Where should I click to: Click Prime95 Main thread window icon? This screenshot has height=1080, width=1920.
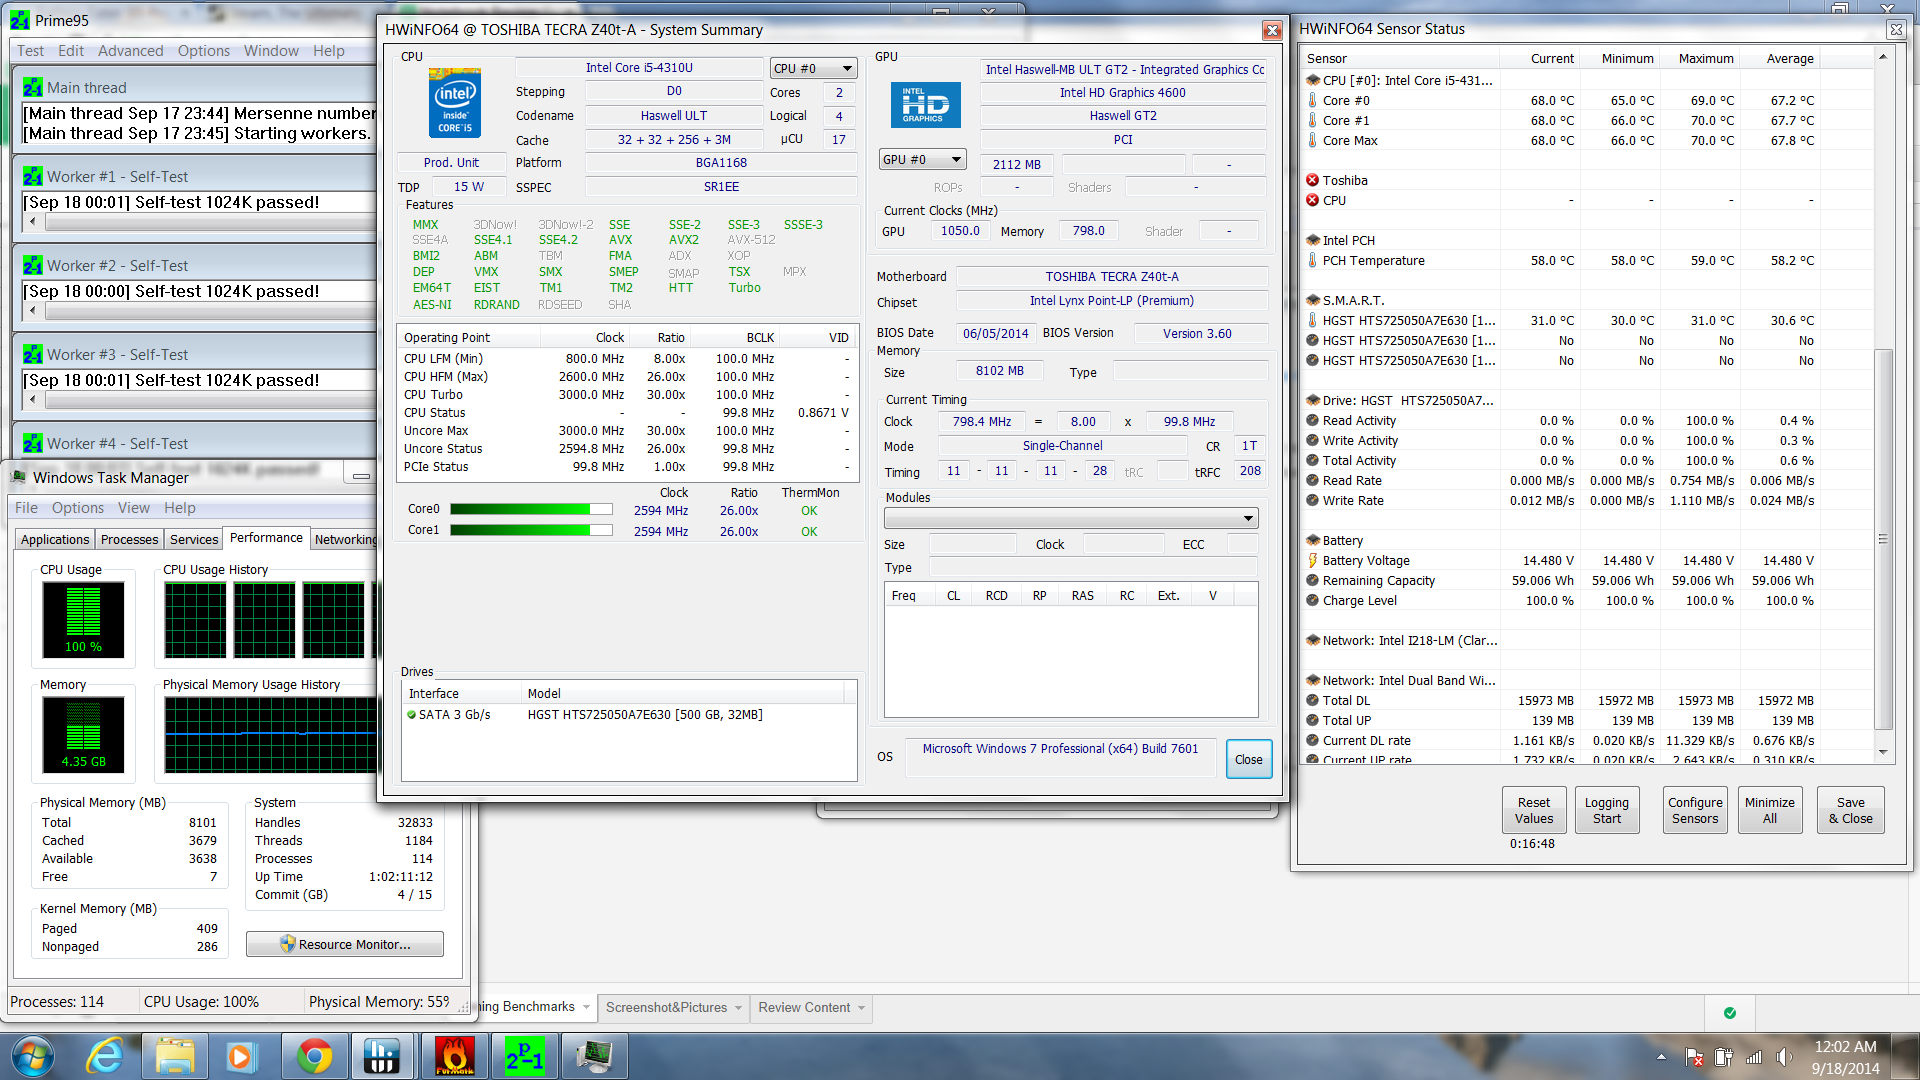point(33,88)
